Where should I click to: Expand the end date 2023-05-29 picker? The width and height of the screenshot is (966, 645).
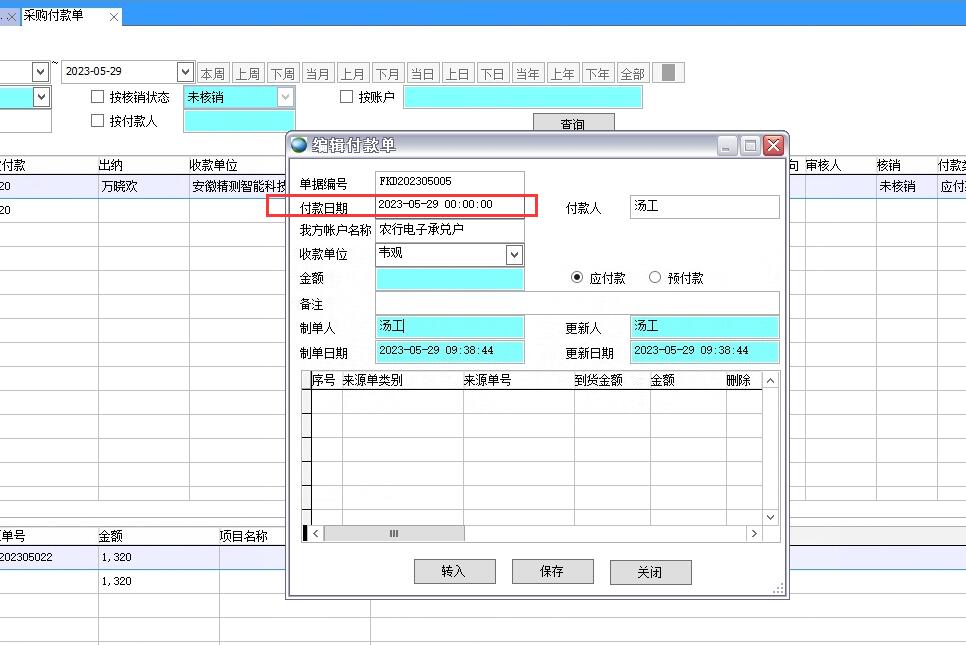click(185, 72)
